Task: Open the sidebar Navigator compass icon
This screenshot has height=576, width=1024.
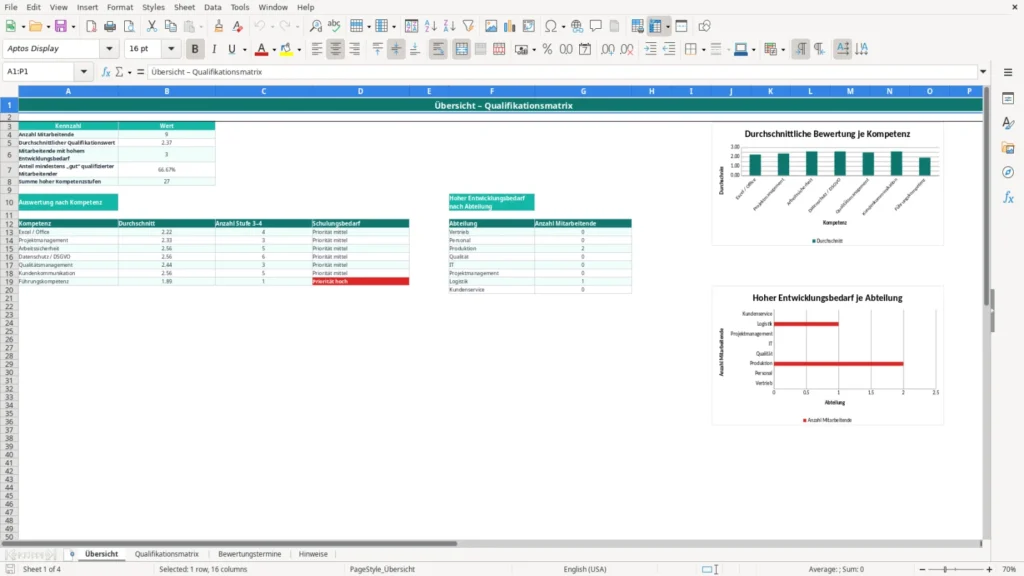Action: point(1008,172)
